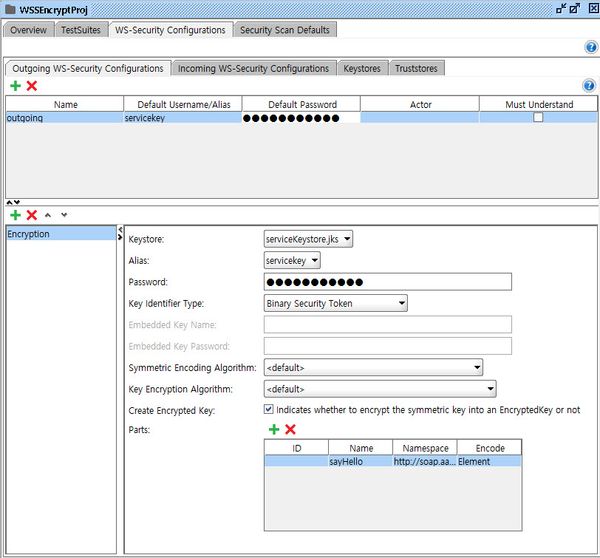
Task: Open the Keystore dropdown
Action: (x=308, y=239)
